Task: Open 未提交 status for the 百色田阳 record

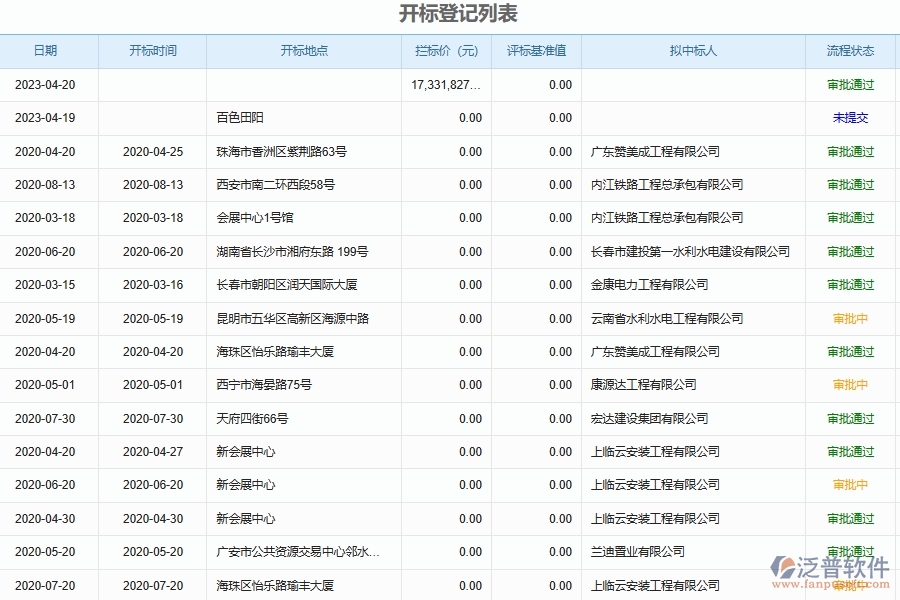Action: coord(850,118)
